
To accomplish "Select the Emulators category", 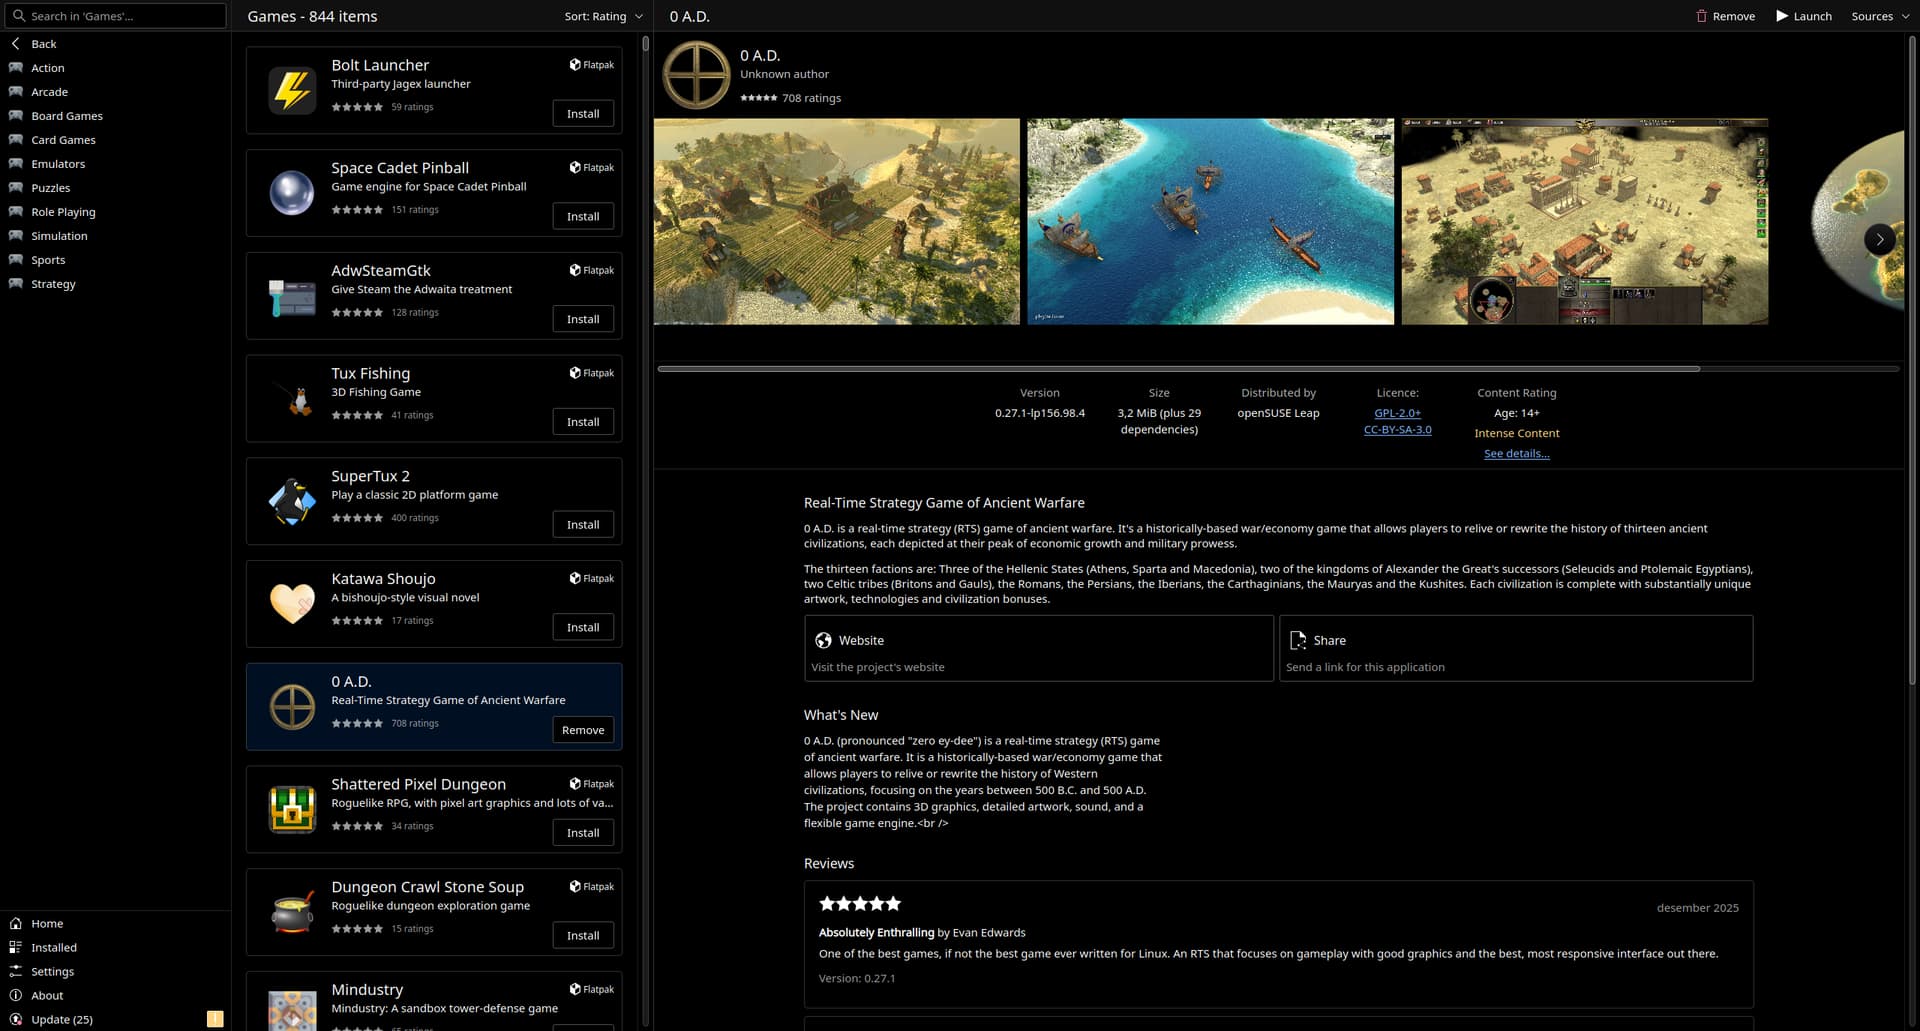I will tap(57, 164).
